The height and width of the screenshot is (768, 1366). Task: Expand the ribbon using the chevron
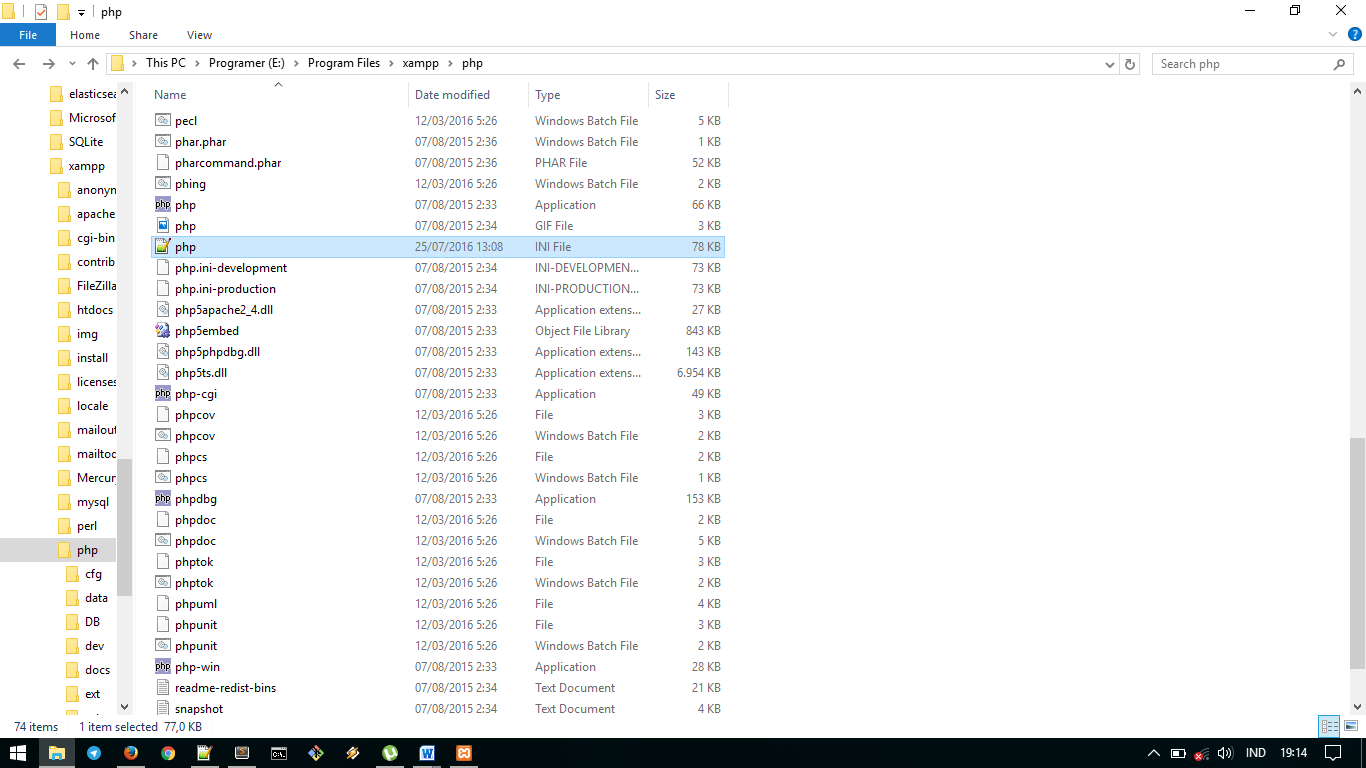tap(1332, 34)
